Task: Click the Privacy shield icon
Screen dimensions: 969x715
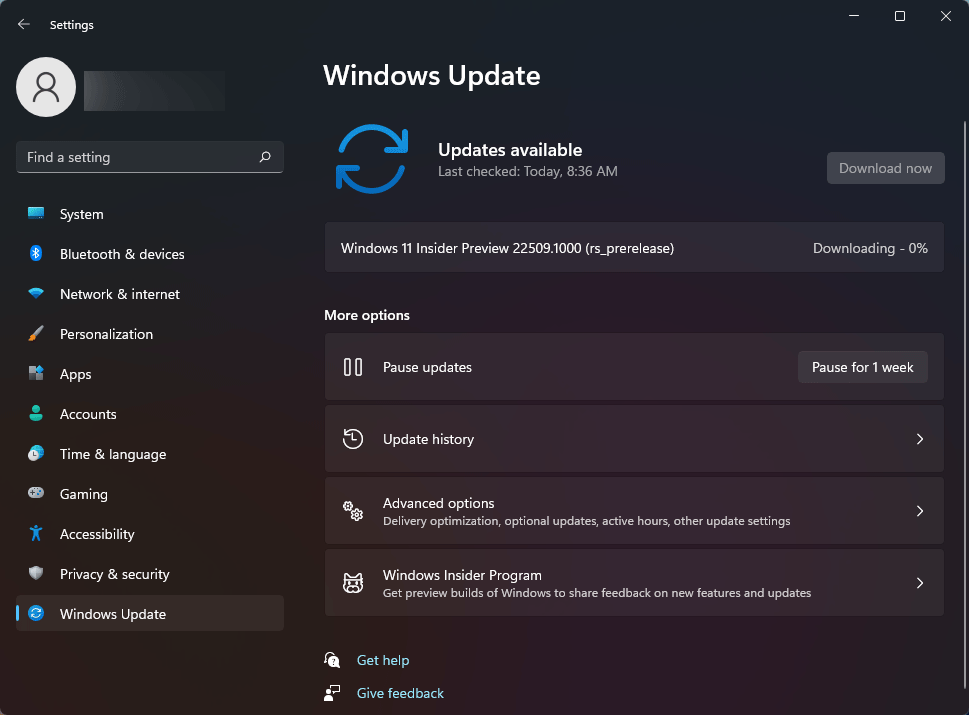Action: pyautogui.click(x=36, y=573)
